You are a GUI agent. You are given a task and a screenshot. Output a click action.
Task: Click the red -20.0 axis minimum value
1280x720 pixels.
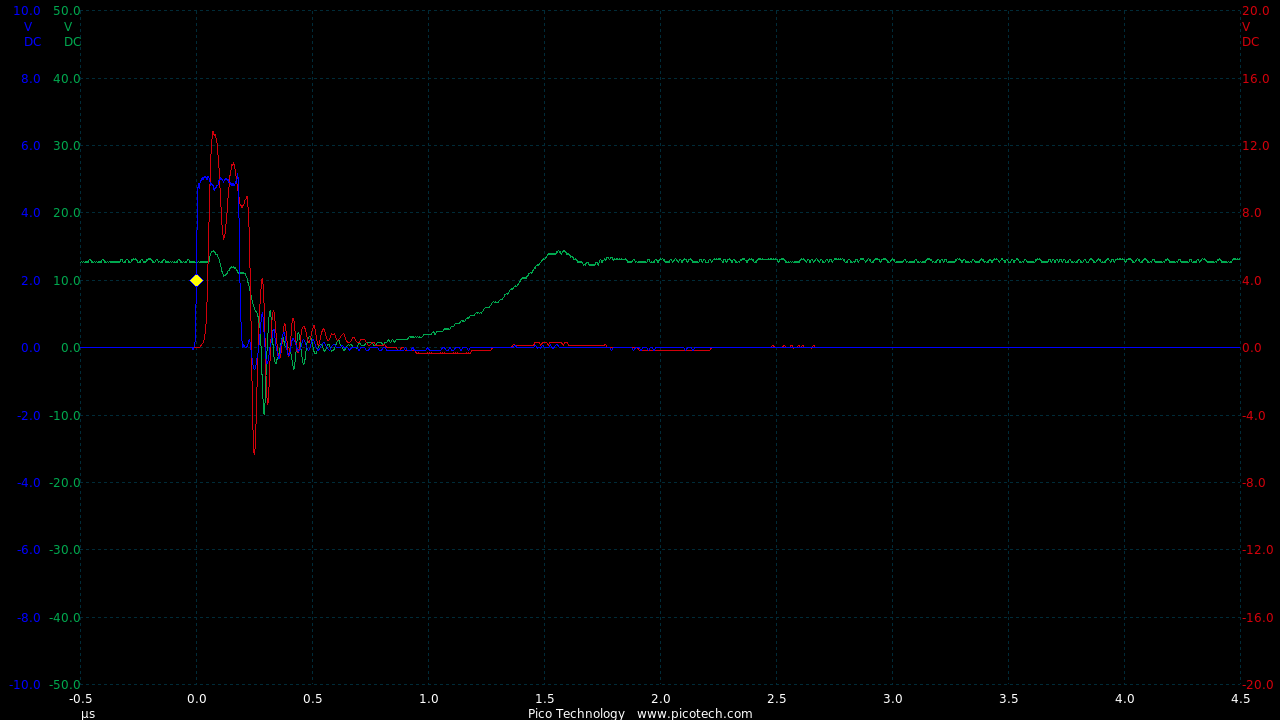pos(1257,685)
